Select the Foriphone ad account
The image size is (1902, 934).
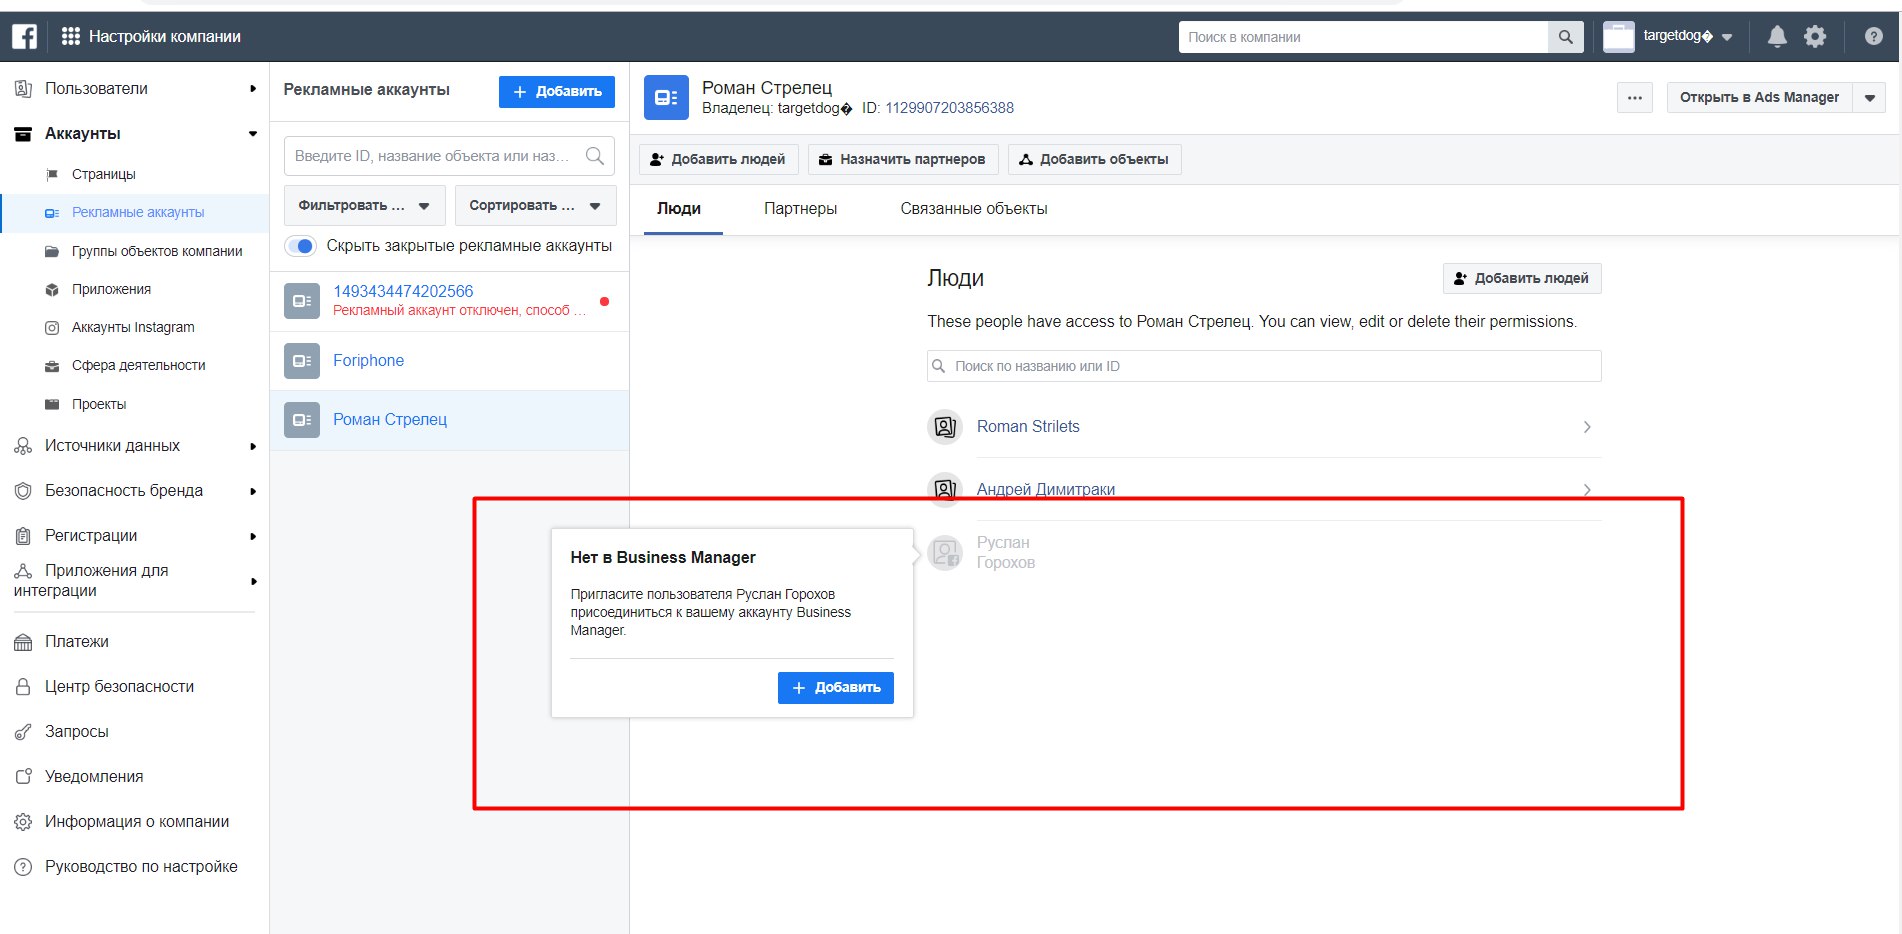(449, 361)
